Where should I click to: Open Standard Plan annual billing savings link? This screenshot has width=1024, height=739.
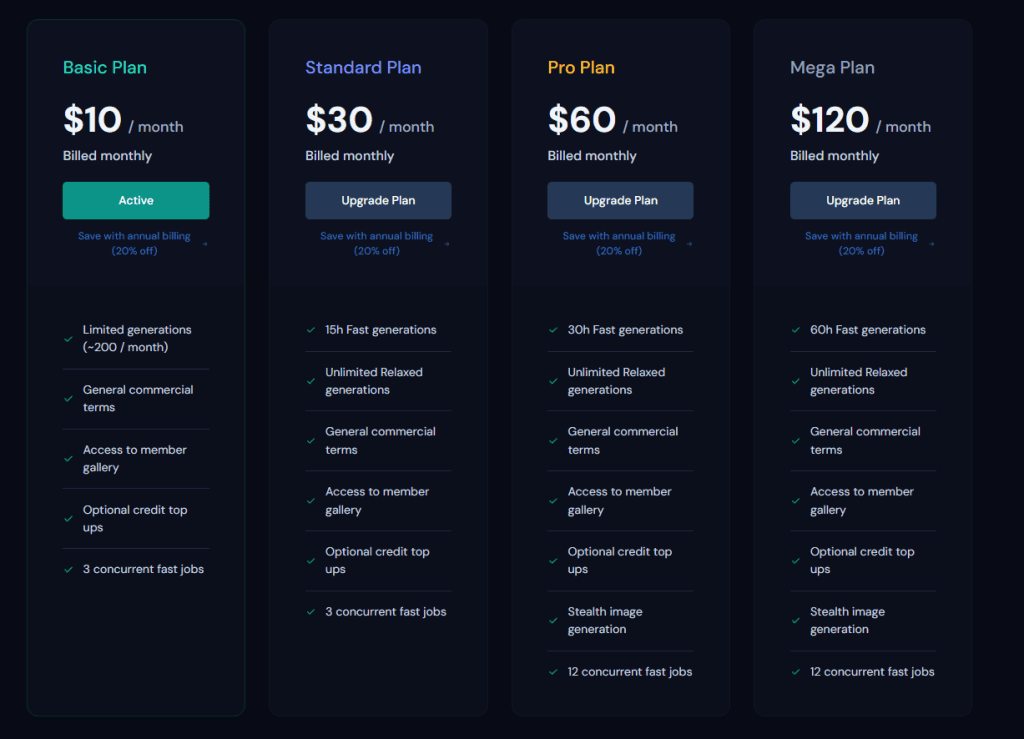click(377, 244)
